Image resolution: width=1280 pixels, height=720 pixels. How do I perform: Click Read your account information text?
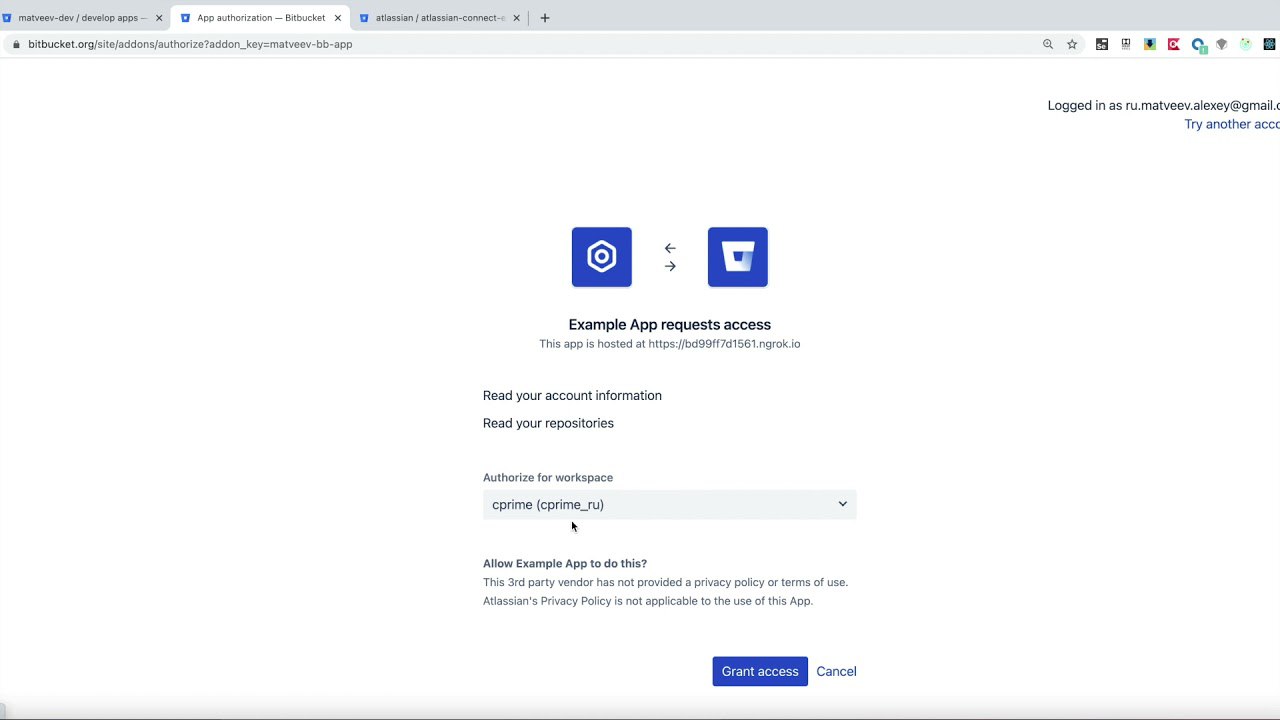pyautogui.click(x=572, y=396)
